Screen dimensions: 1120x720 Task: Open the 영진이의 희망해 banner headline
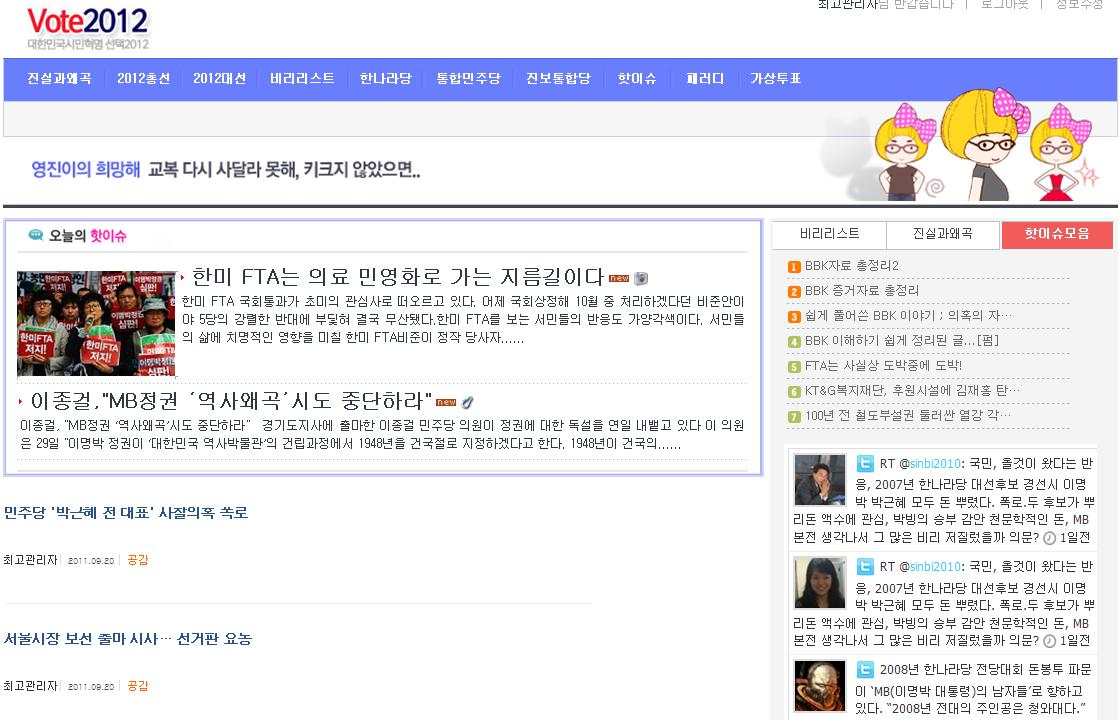click(226, 169)
